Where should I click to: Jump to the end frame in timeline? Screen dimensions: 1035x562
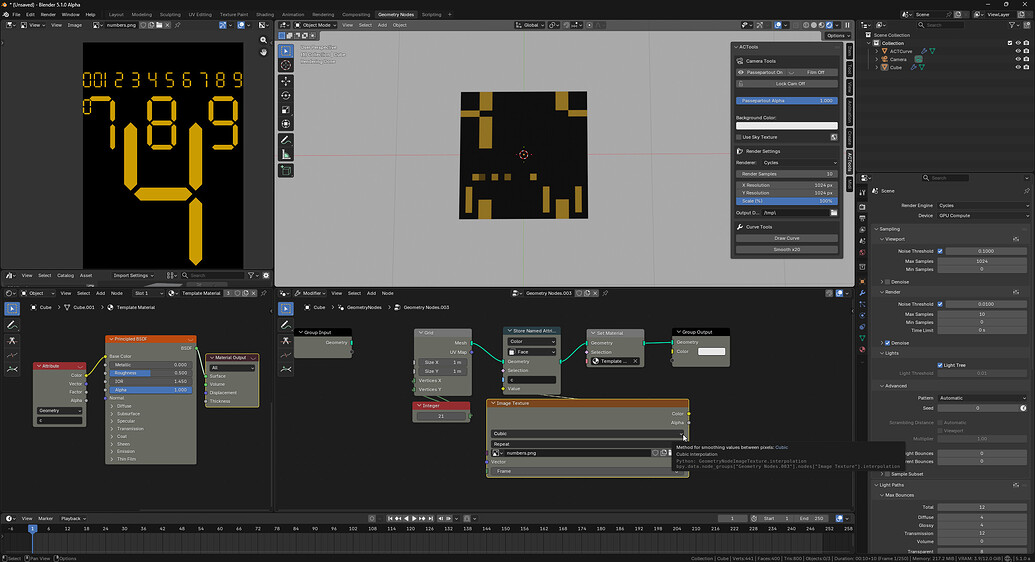pyautogui.click(x=430, y=518)
